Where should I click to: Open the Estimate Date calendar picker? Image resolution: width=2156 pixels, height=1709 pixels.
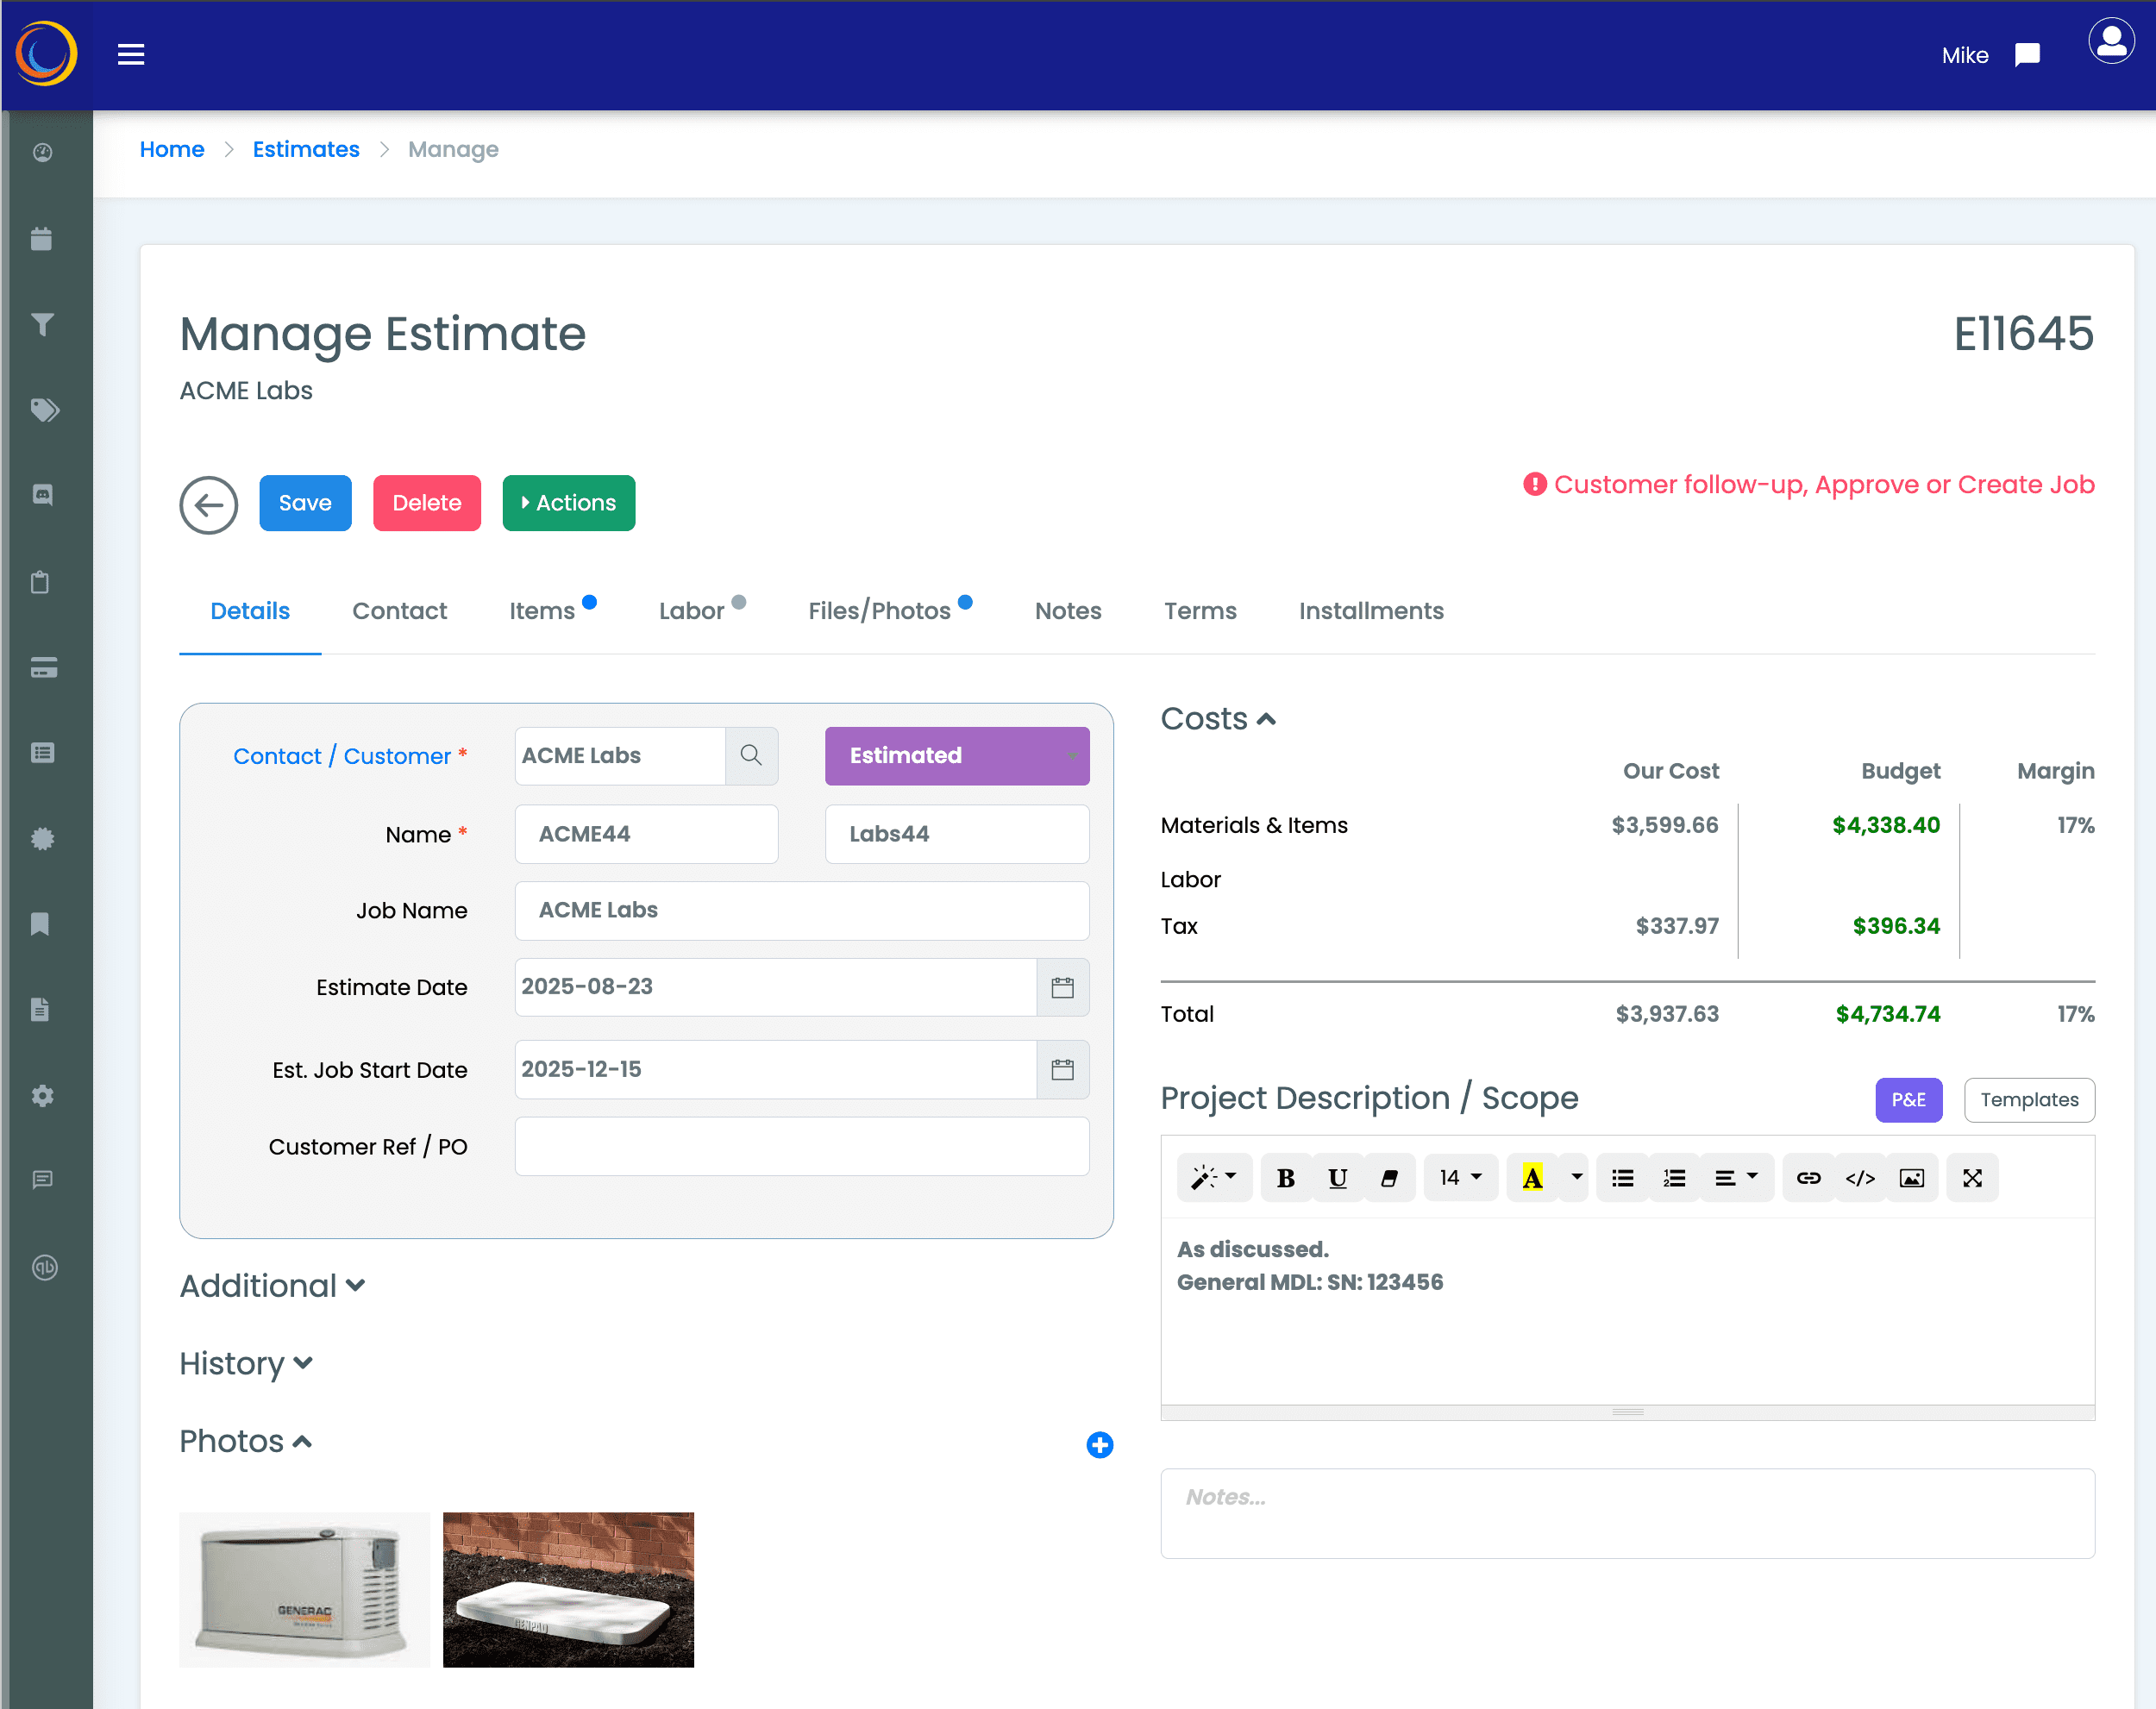click(x=1062, y=988)
